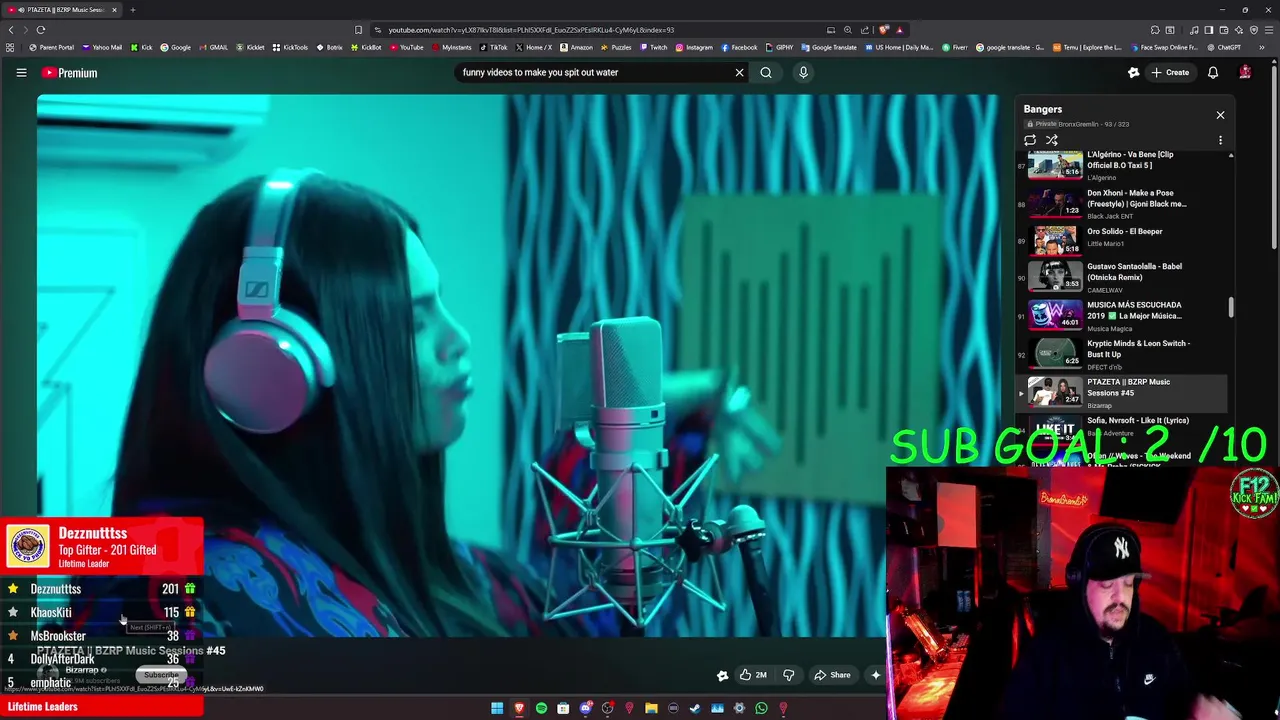Open KickTools bookmark

(x=290, y=47)
